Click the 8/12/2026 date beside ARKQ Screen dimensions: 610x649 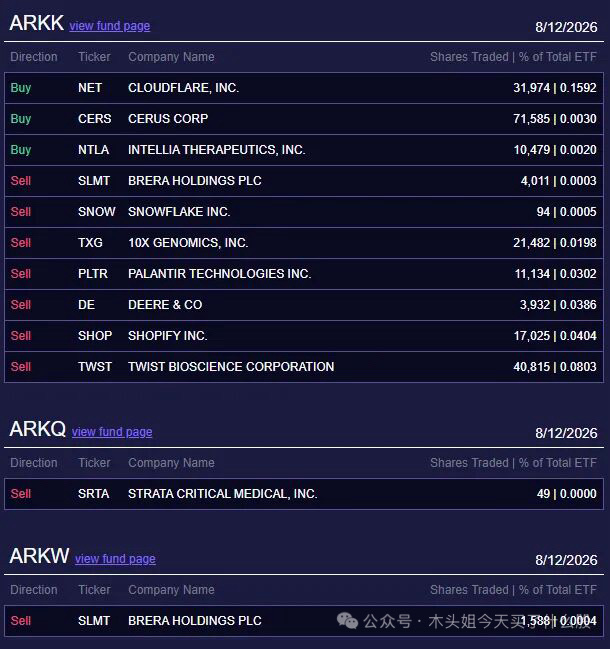566,433
